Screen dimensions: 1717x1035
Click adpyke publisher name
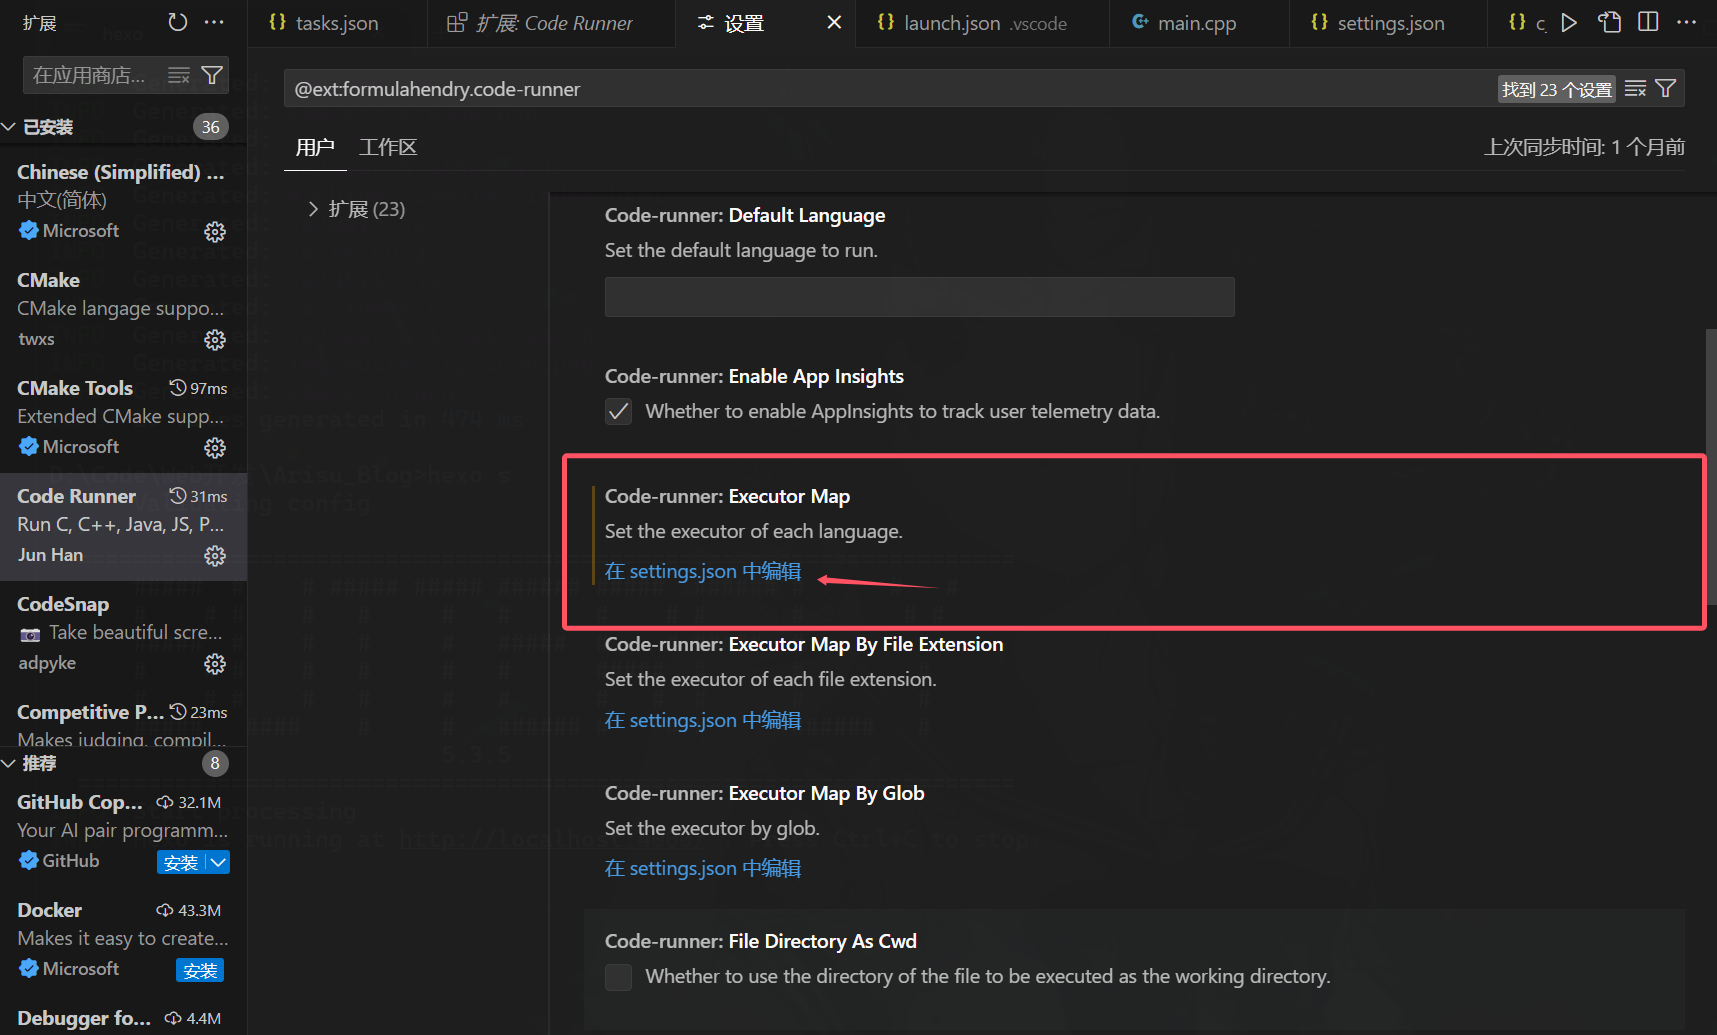[x=47, y=663]
